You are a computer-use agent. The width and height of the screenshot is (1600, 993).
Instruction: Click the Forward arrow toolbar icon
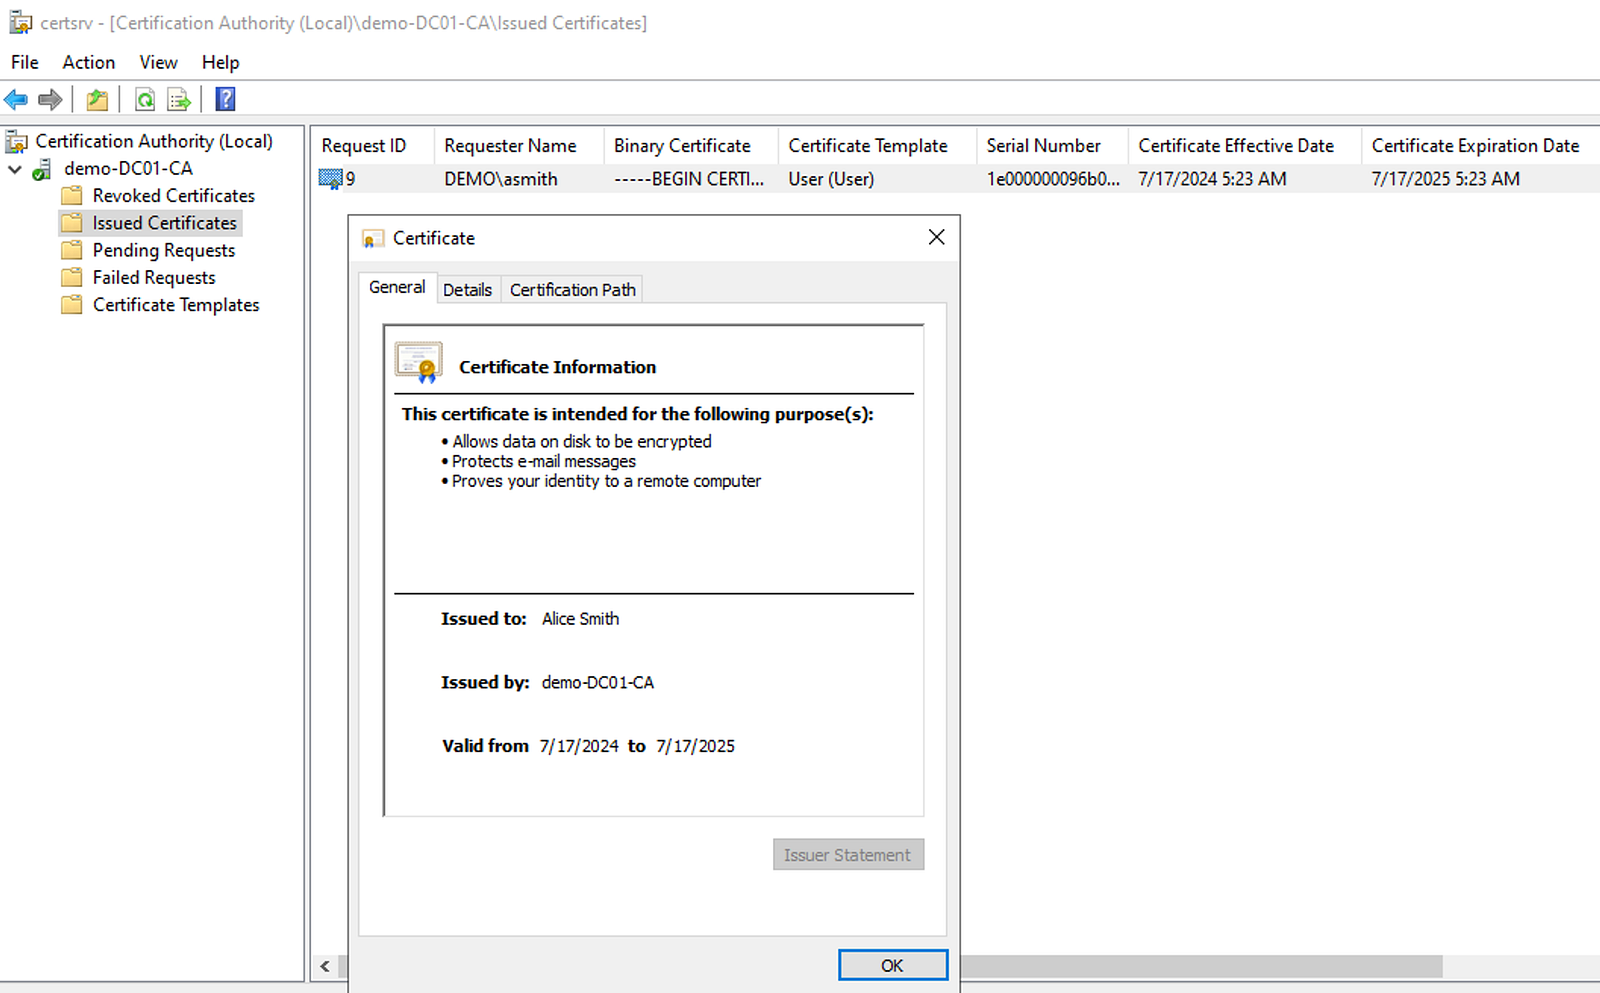pyautogui.click(x=50, y=99)
